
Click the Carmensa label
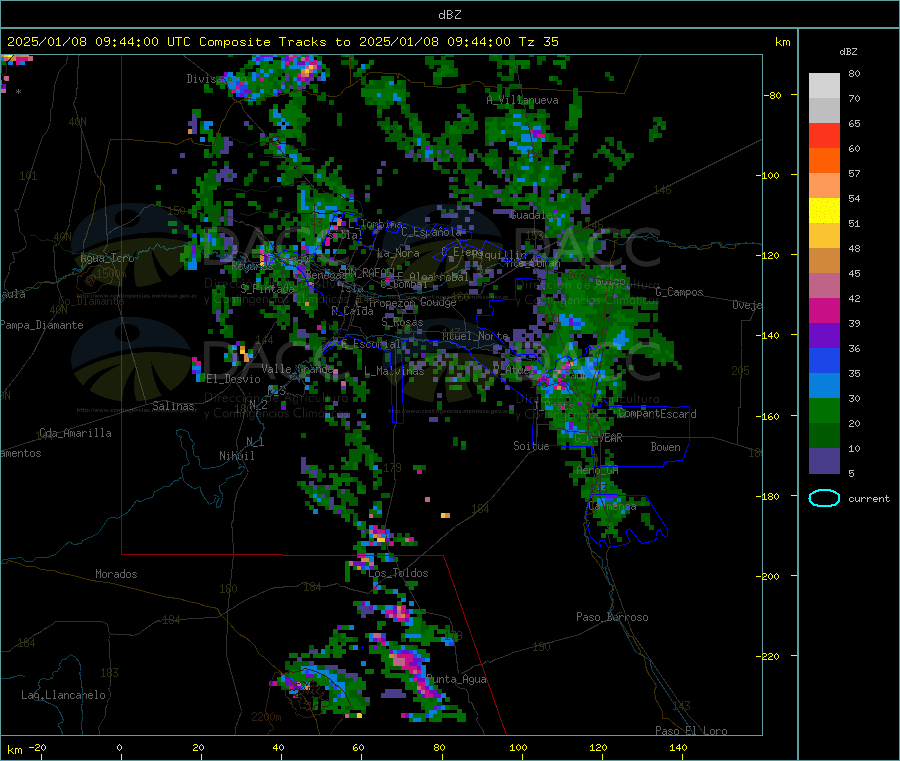pos(612,507)
